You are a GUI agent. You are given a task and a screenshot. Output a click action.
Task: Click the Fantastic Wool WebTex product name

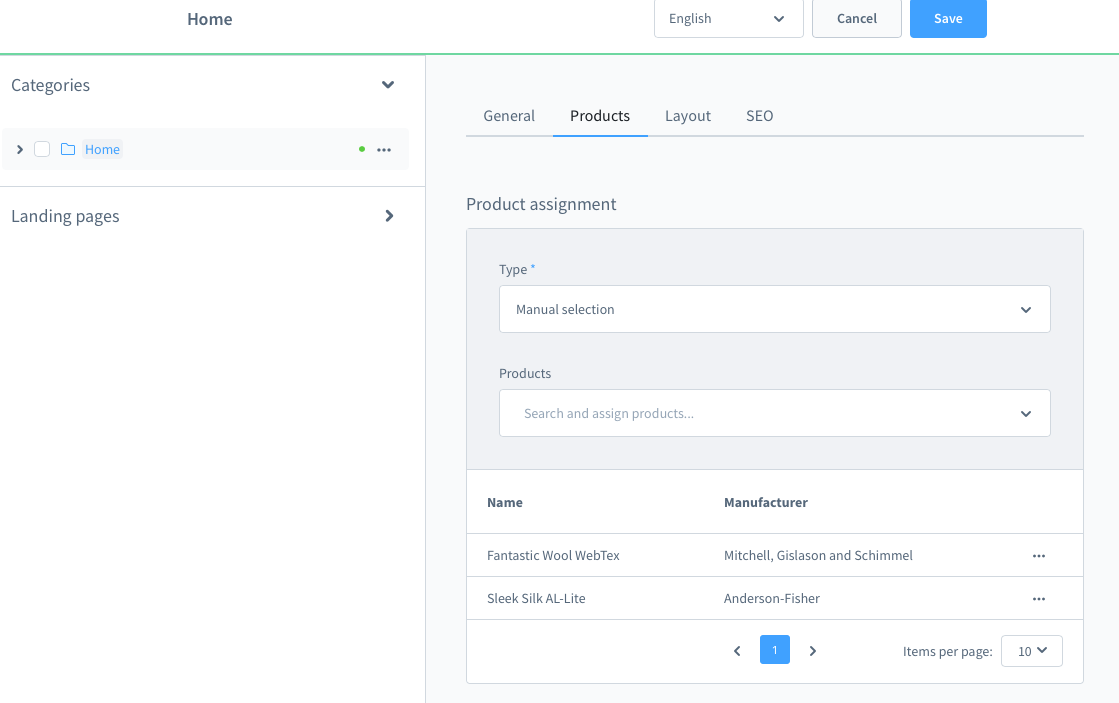[x=553, y=555]
